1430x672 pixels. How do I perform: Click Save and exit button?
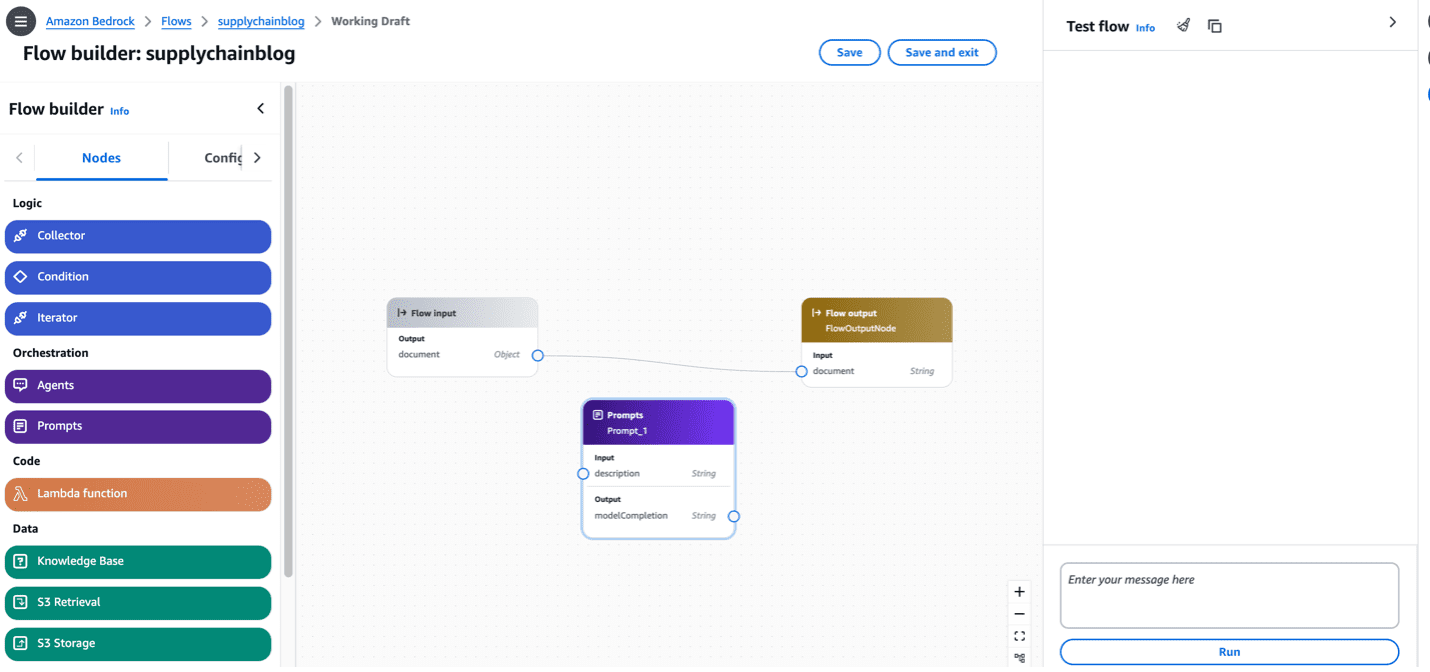pyautogui.click(x=941, y=53)
